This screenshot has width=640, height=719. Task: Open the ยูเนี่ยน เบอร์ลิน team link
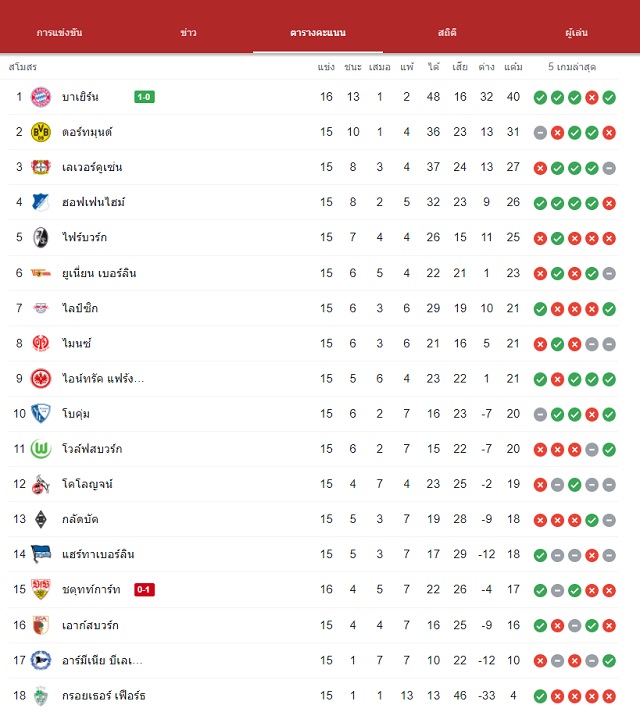(x=99, y=273)
